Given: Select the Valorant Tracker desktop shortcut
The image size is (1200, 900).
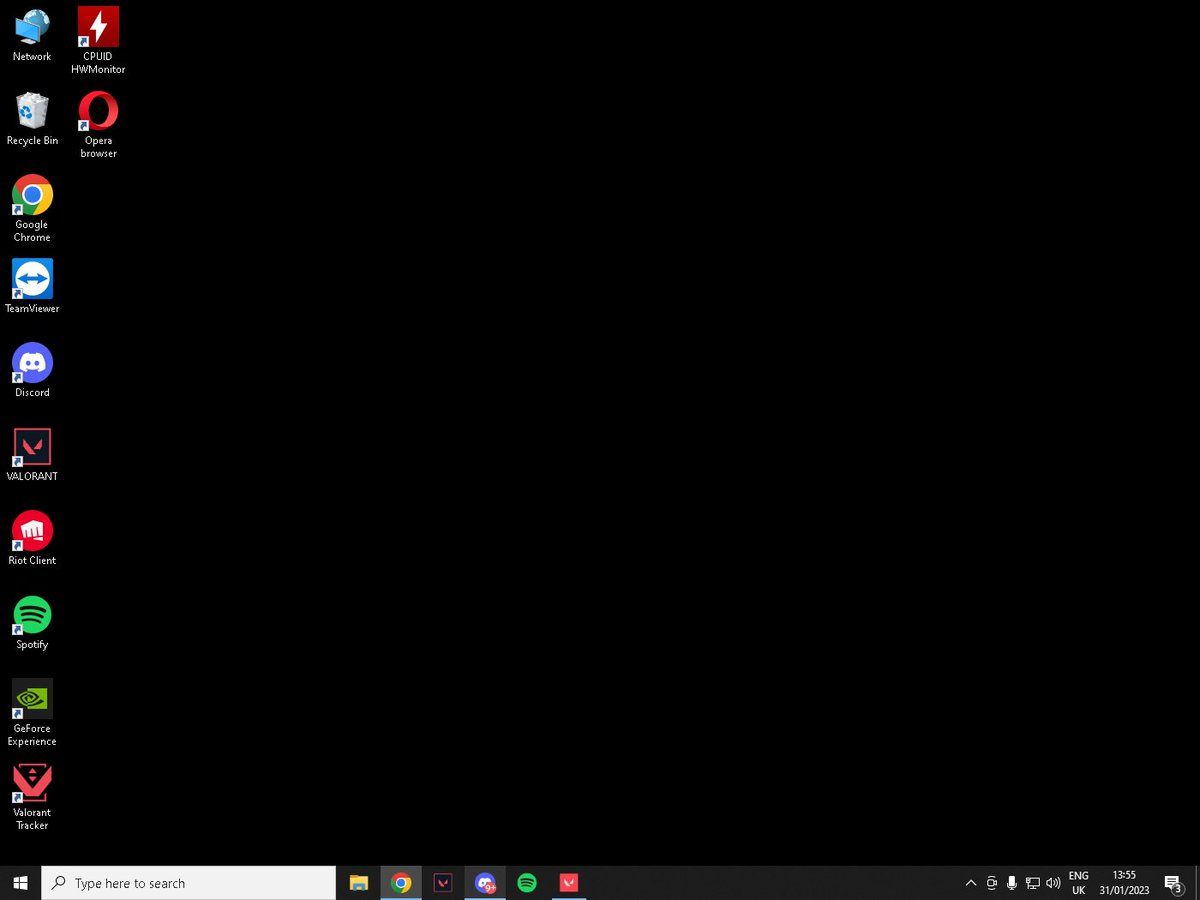Looking at the screenshot, I should click(x=32, y=797).
